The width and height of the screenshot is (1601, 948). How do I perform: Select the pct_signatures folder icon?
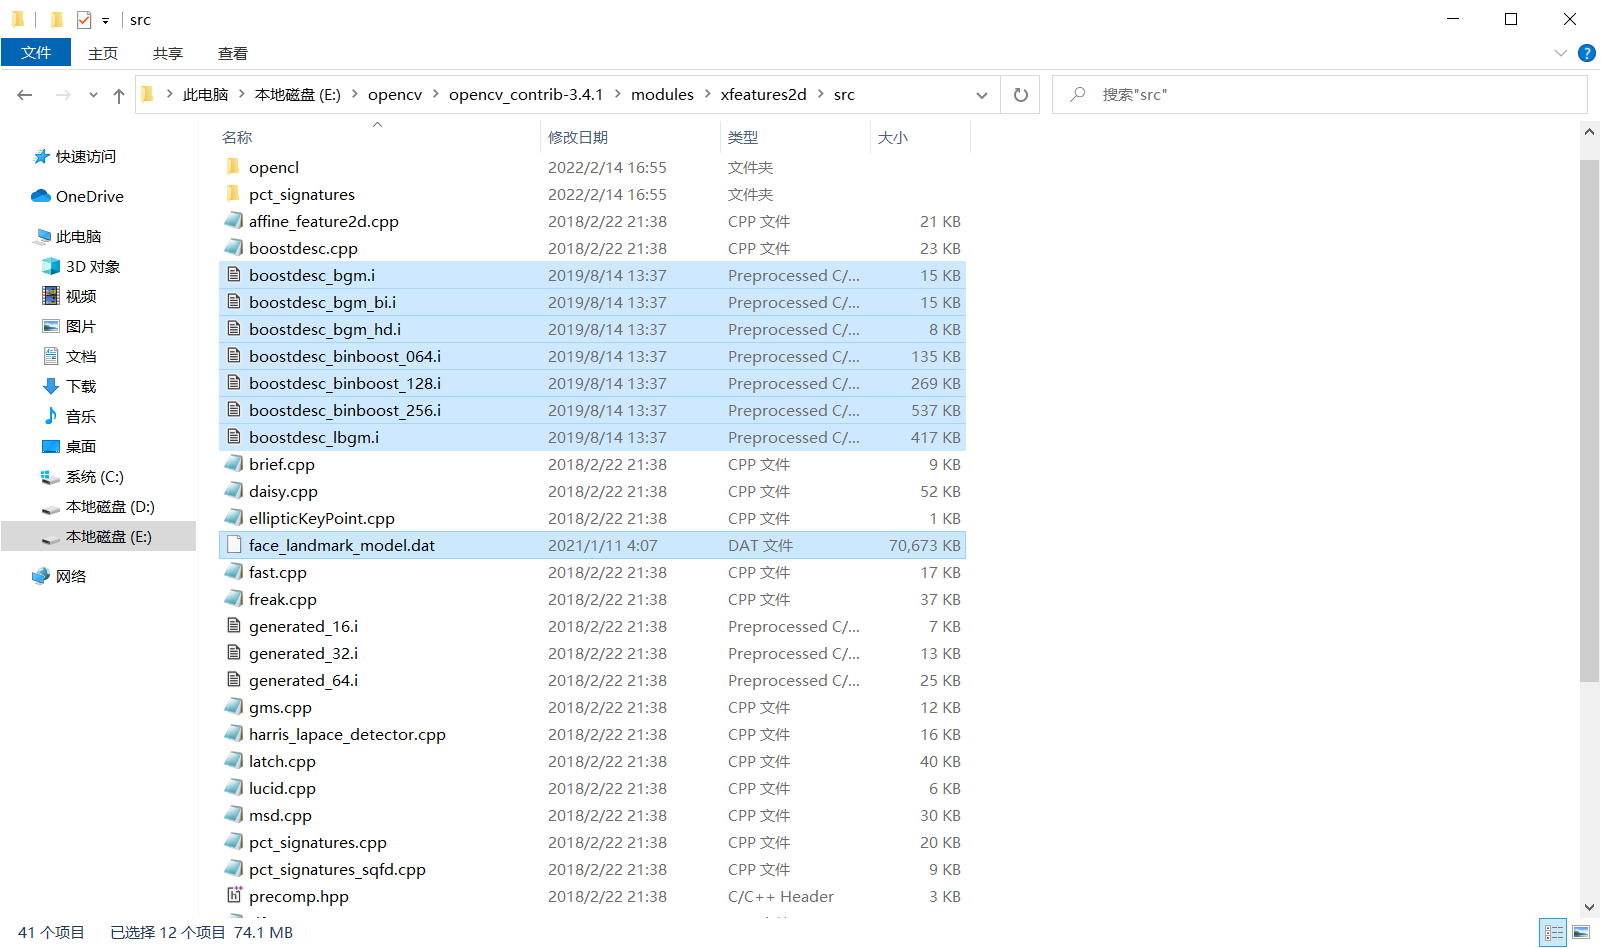(x=233, y=194)
